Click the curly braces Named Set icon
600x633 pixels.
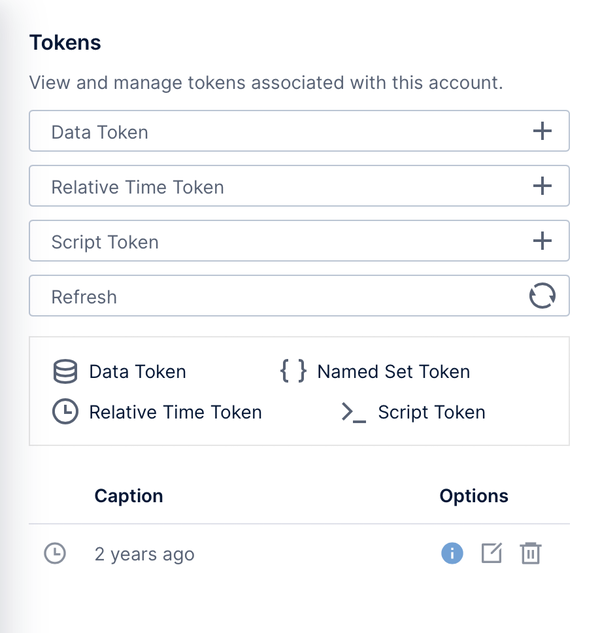click(293, 371)
